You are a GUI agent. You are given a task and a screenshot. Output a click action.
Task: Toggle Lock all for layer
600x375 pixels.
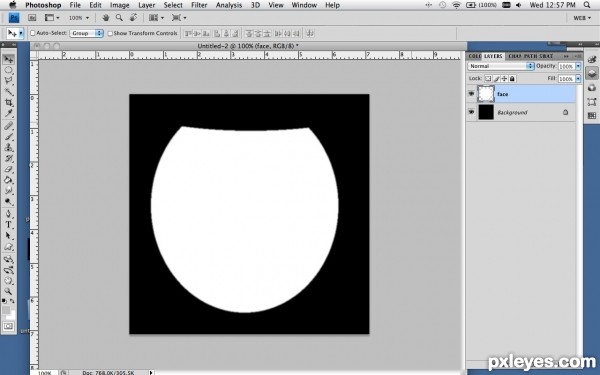(x=512, y=78)
